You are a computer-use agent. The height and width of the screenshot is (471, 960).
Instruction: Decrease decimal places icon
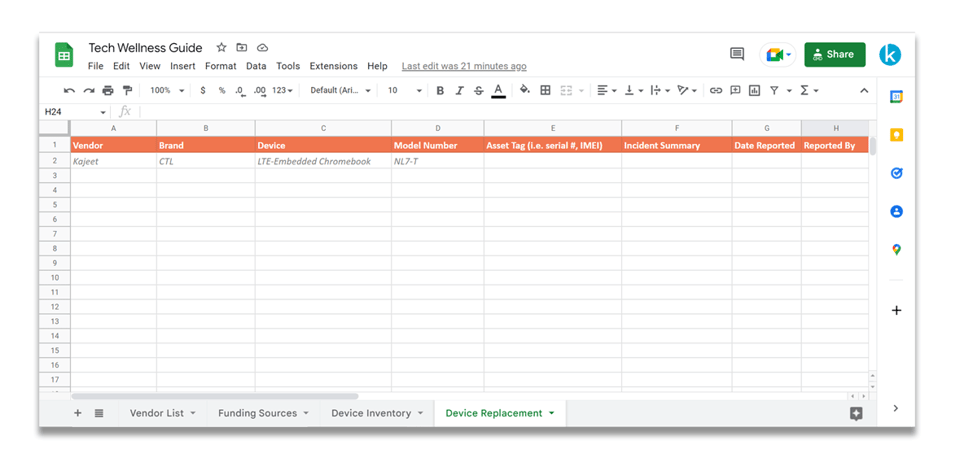tap(241, 91)
